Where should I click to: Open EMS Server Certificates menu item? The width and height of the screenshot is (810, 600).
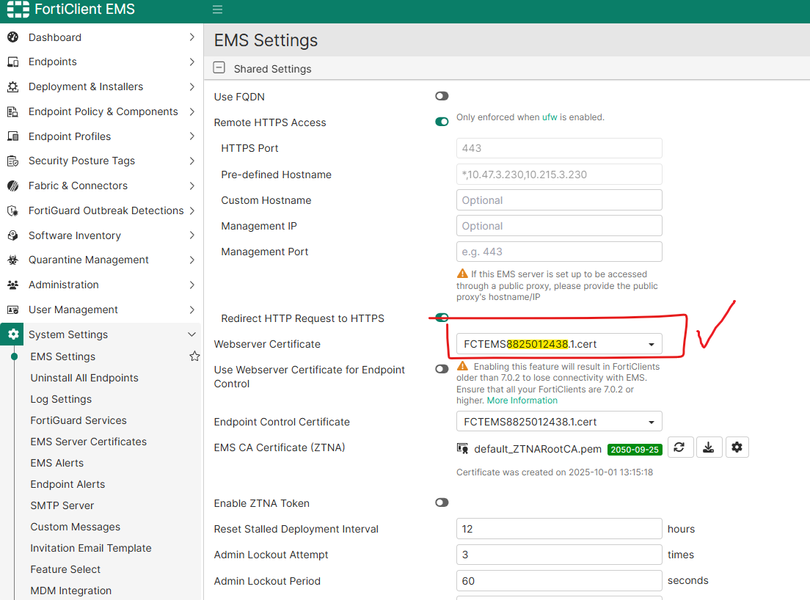pyautogui.click(x=88, y=442)
